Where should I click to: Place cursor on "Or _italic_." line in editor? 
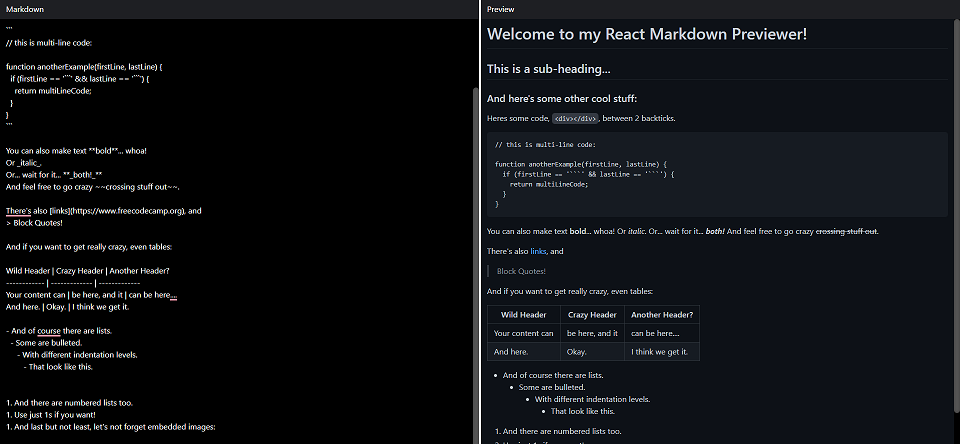tap(24, 163)
